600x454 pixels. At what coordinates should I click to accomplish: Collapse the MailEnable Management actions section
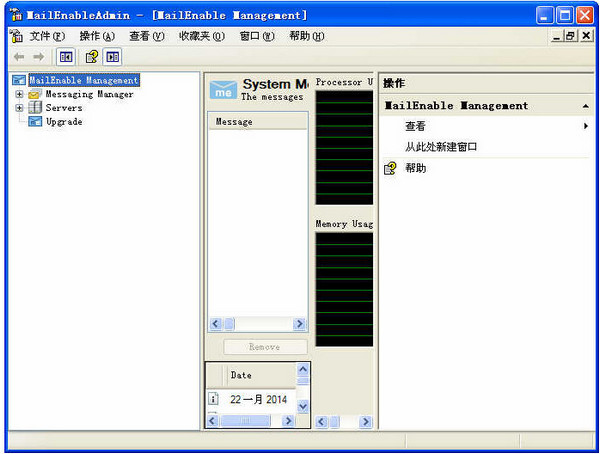click(586, 106)
